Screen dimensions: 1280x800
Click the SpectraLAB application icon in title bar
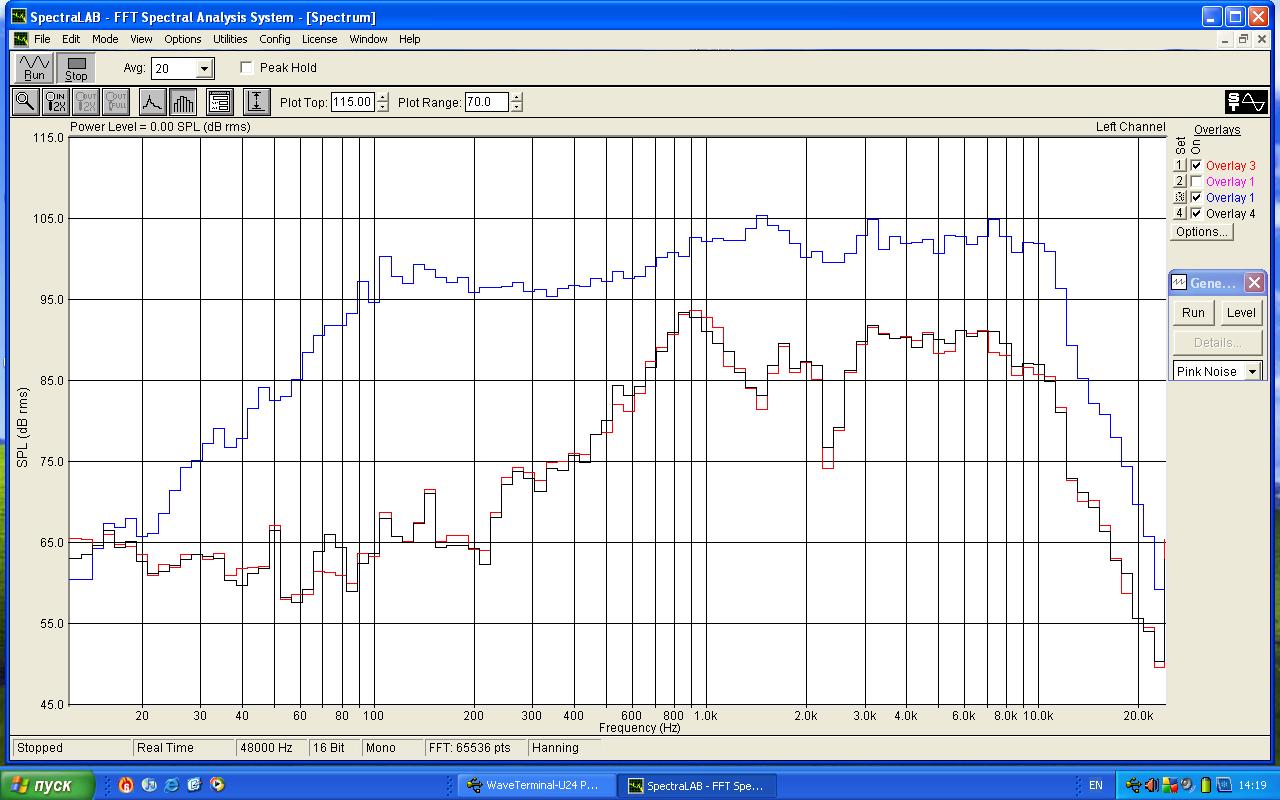(19, 17)
